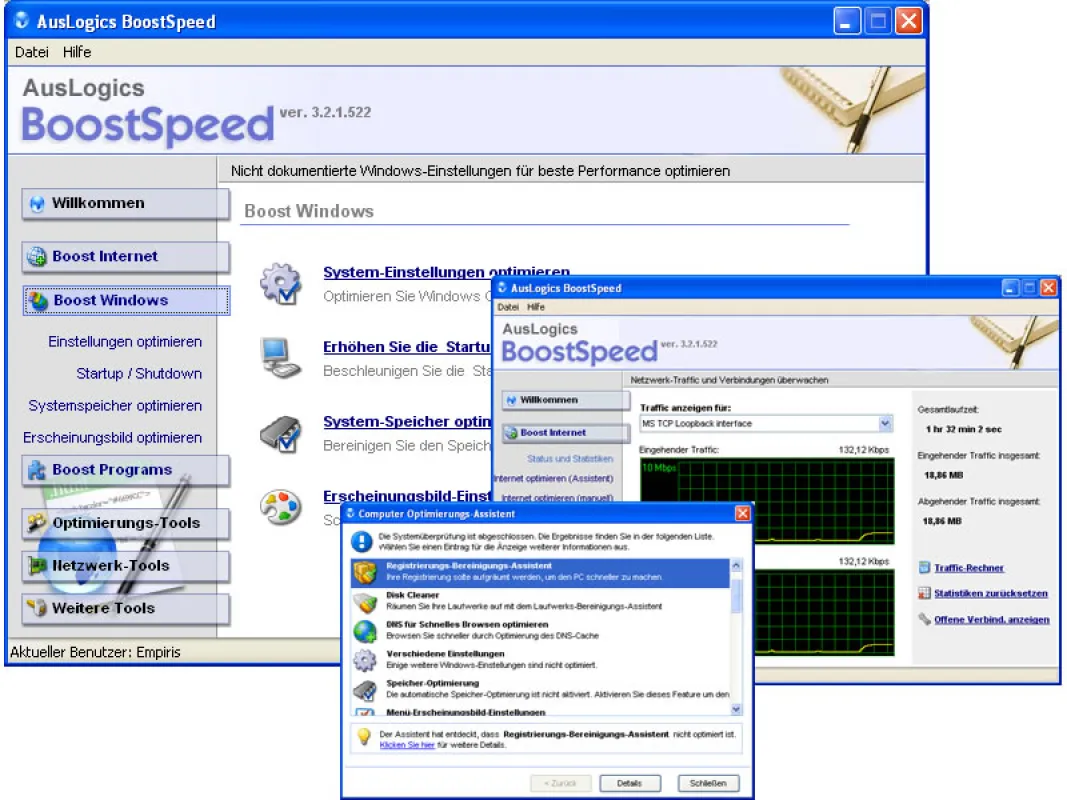Click scroll up arrow in assistant list
Screen dimensions: 1067x800
(x=736, y=566)
